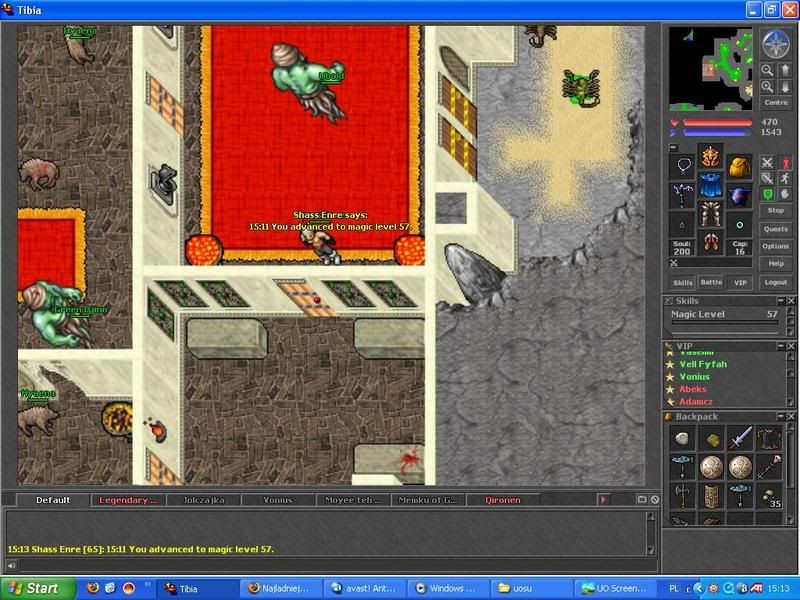Image resolution: width=800 pixels, height=600 pixels.
Task: Select VIP entry Adamcz
Action: (x=695, y=402)
